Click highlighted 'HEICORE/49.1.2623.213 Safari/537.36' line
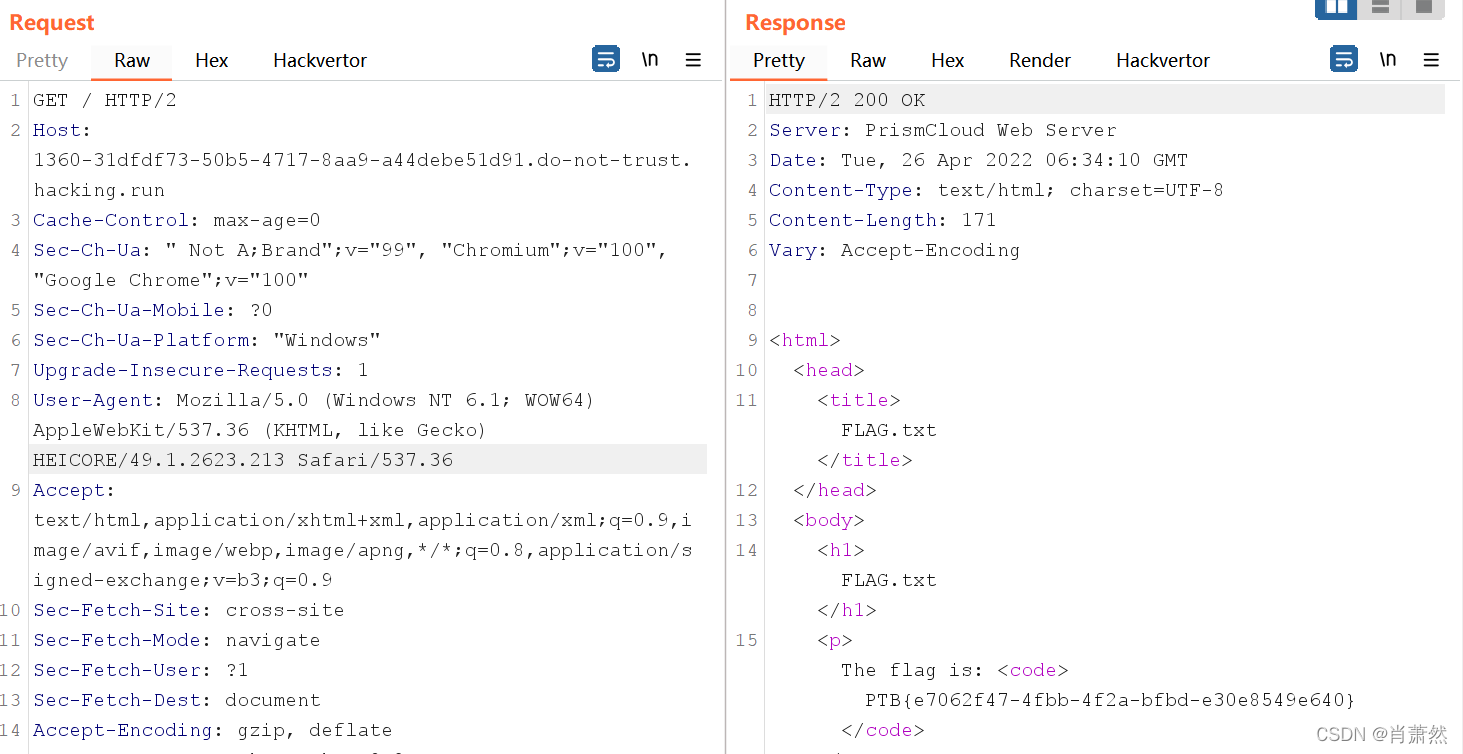Image resolution: width=1463 pixels, height=754 pixels. click(x=243, y=460)
